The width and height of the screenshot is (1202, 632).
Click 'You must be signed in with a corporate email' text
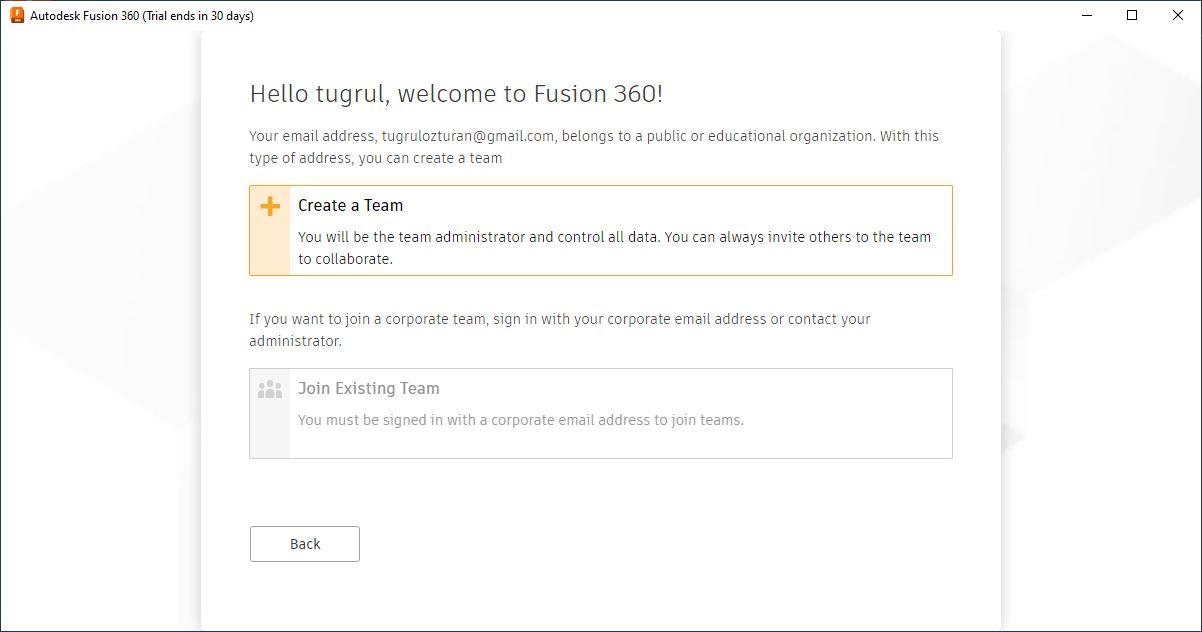pyautogui.click(x=521, y=420)
